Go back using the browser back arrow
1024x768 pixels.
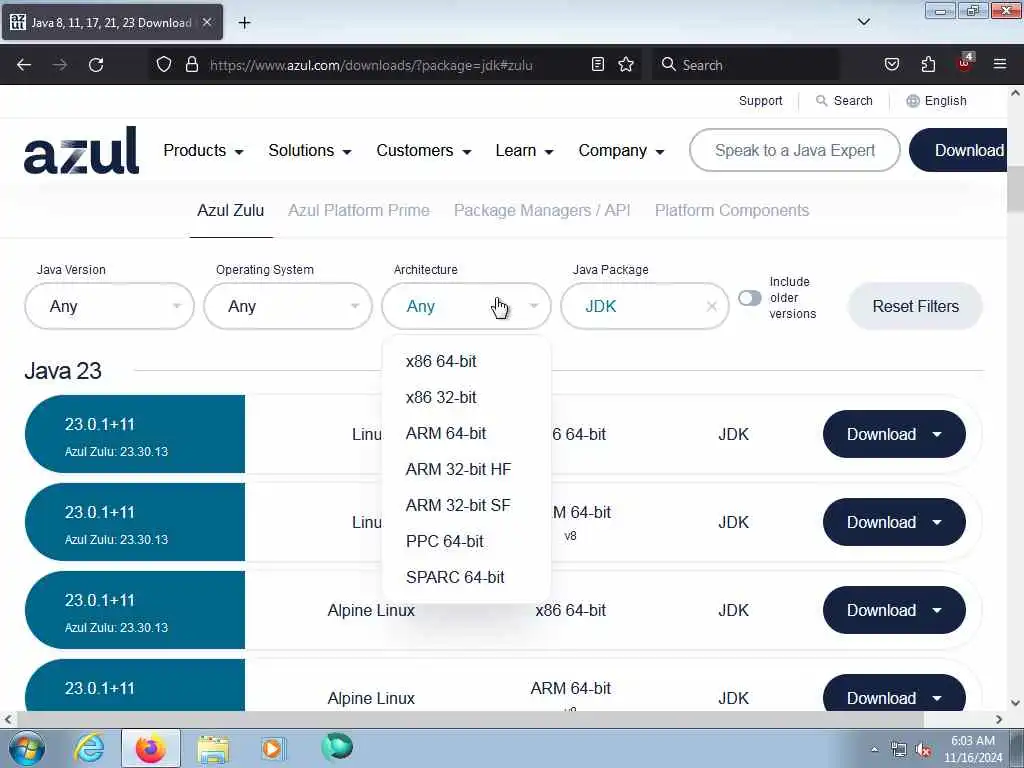(24, 65)
